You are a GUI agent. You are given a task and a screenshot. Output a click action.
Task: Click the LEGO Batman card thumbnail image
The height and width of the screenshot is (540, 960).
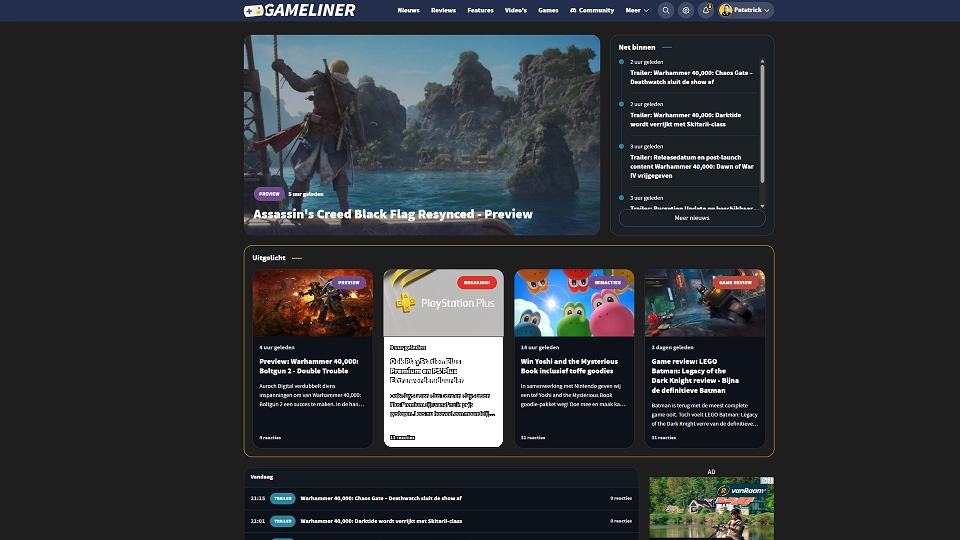tap(705, 303)
